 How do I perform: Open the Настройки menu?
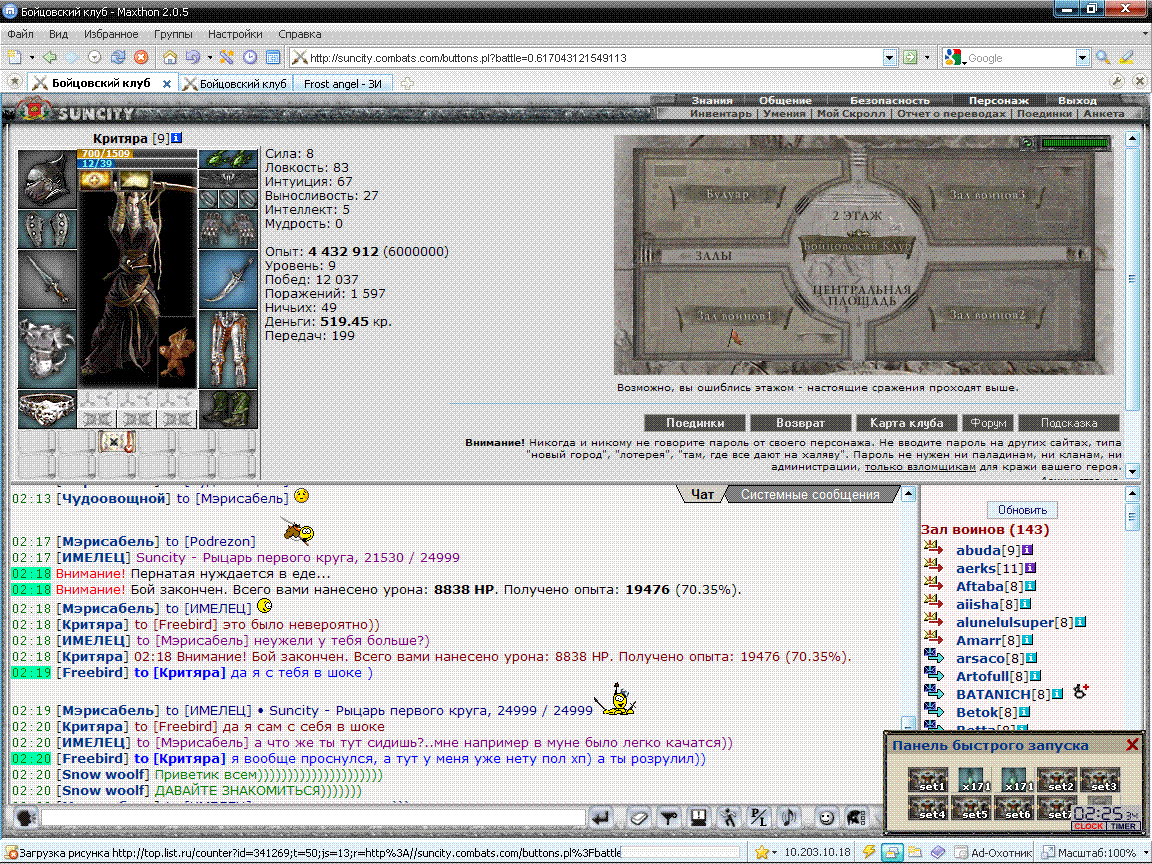click(235, 34)
